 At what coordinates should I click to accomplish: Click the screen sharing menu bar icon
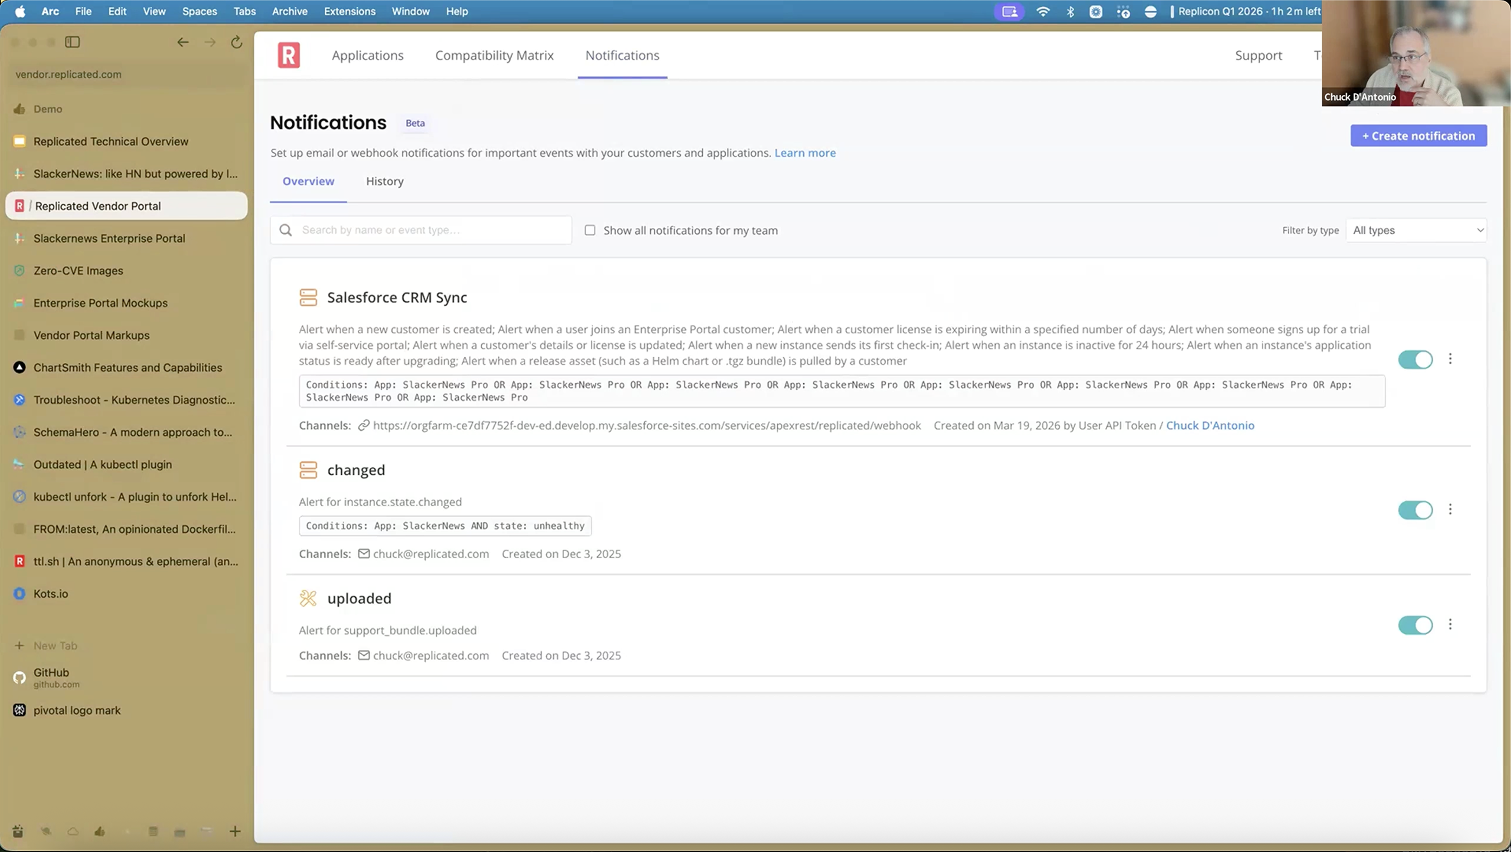(1009, 11)
